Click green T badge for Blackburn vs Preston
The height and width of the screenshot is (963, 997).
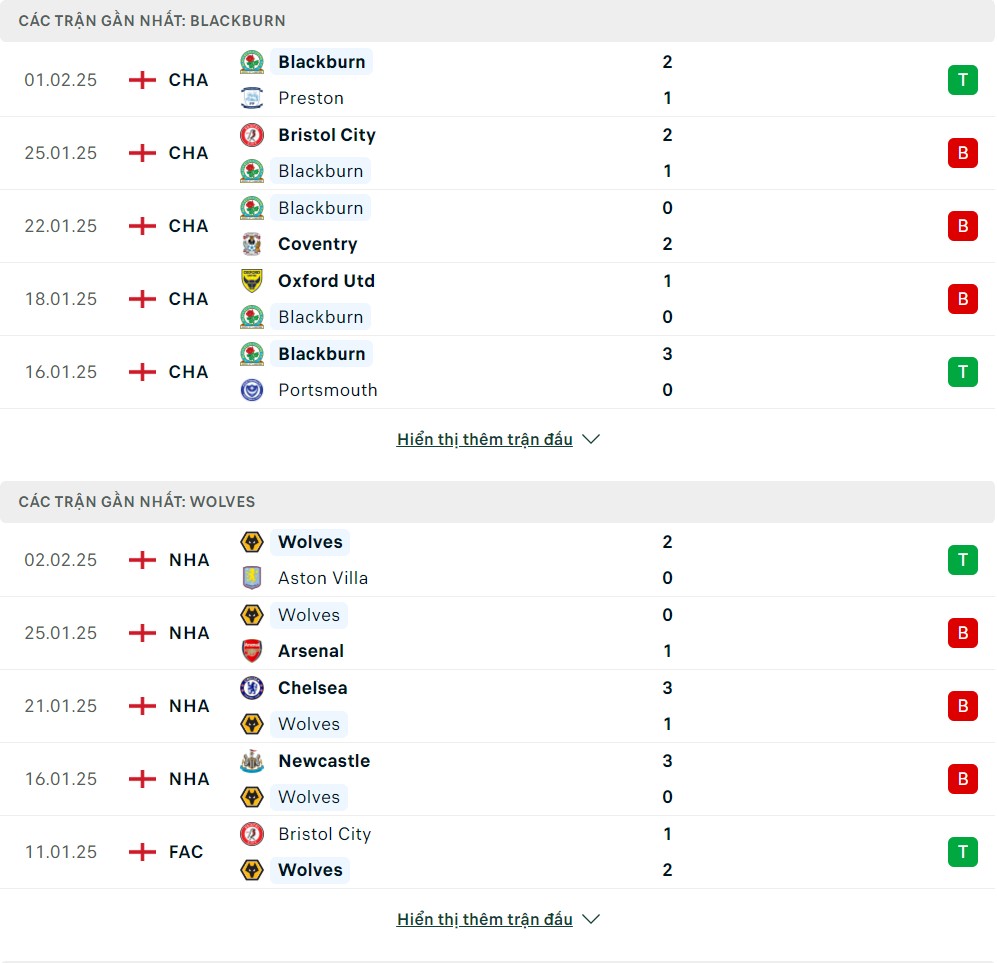click(x=963, y=80)
